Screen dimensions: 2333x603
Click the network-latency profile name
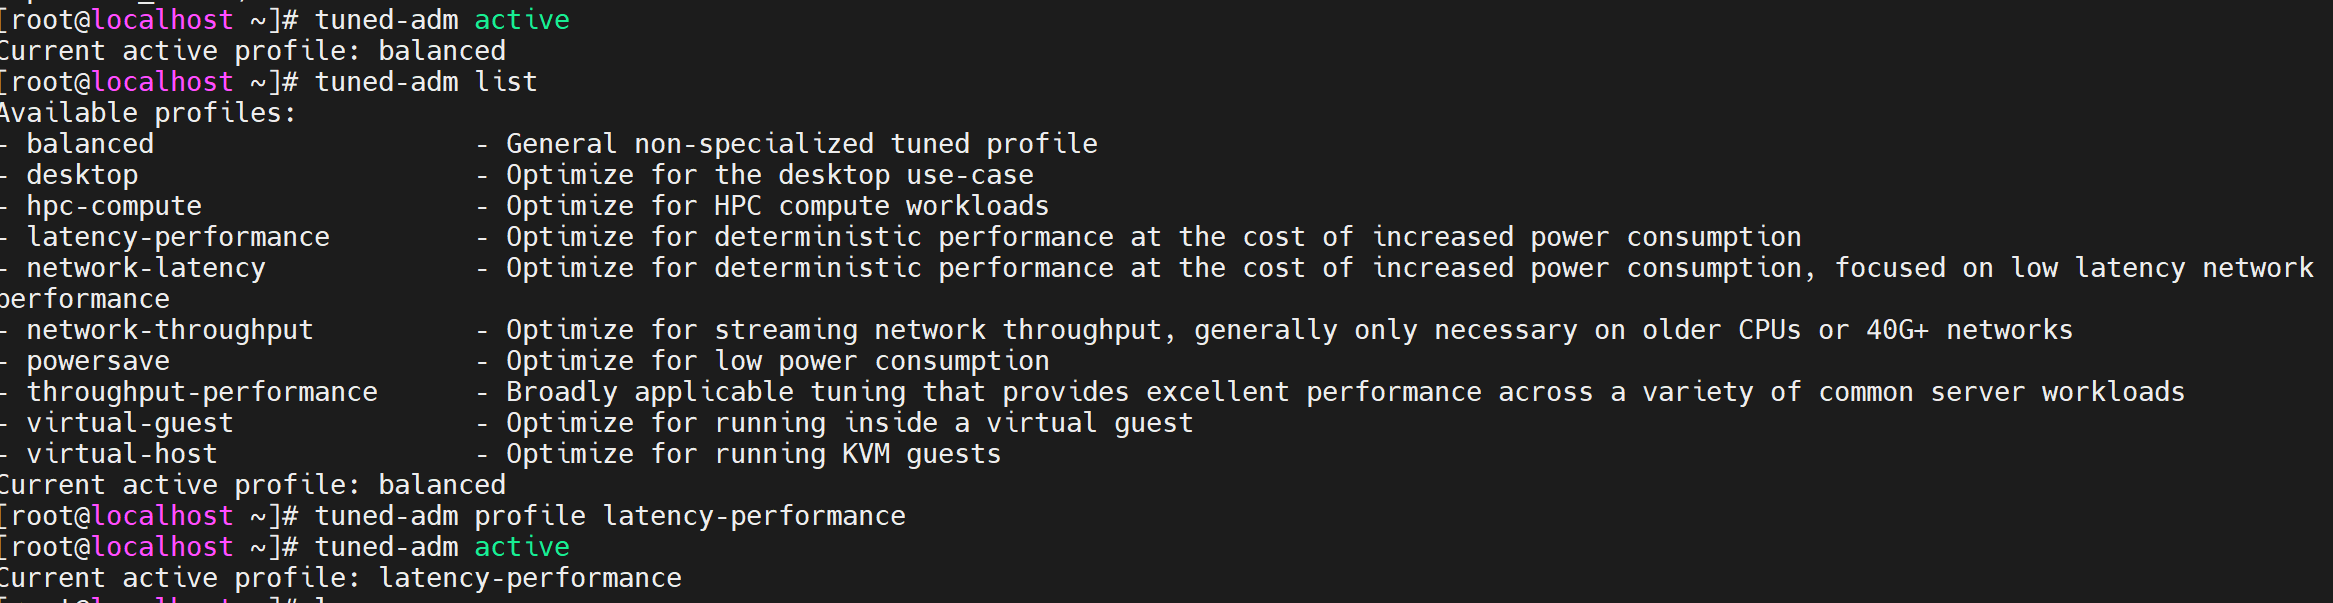coord(146,268)
